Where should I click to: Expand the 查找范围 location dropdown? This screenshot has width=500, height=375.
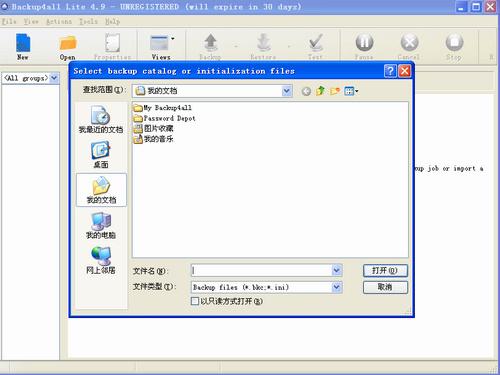pyautogui.click(x=286, y=91)
